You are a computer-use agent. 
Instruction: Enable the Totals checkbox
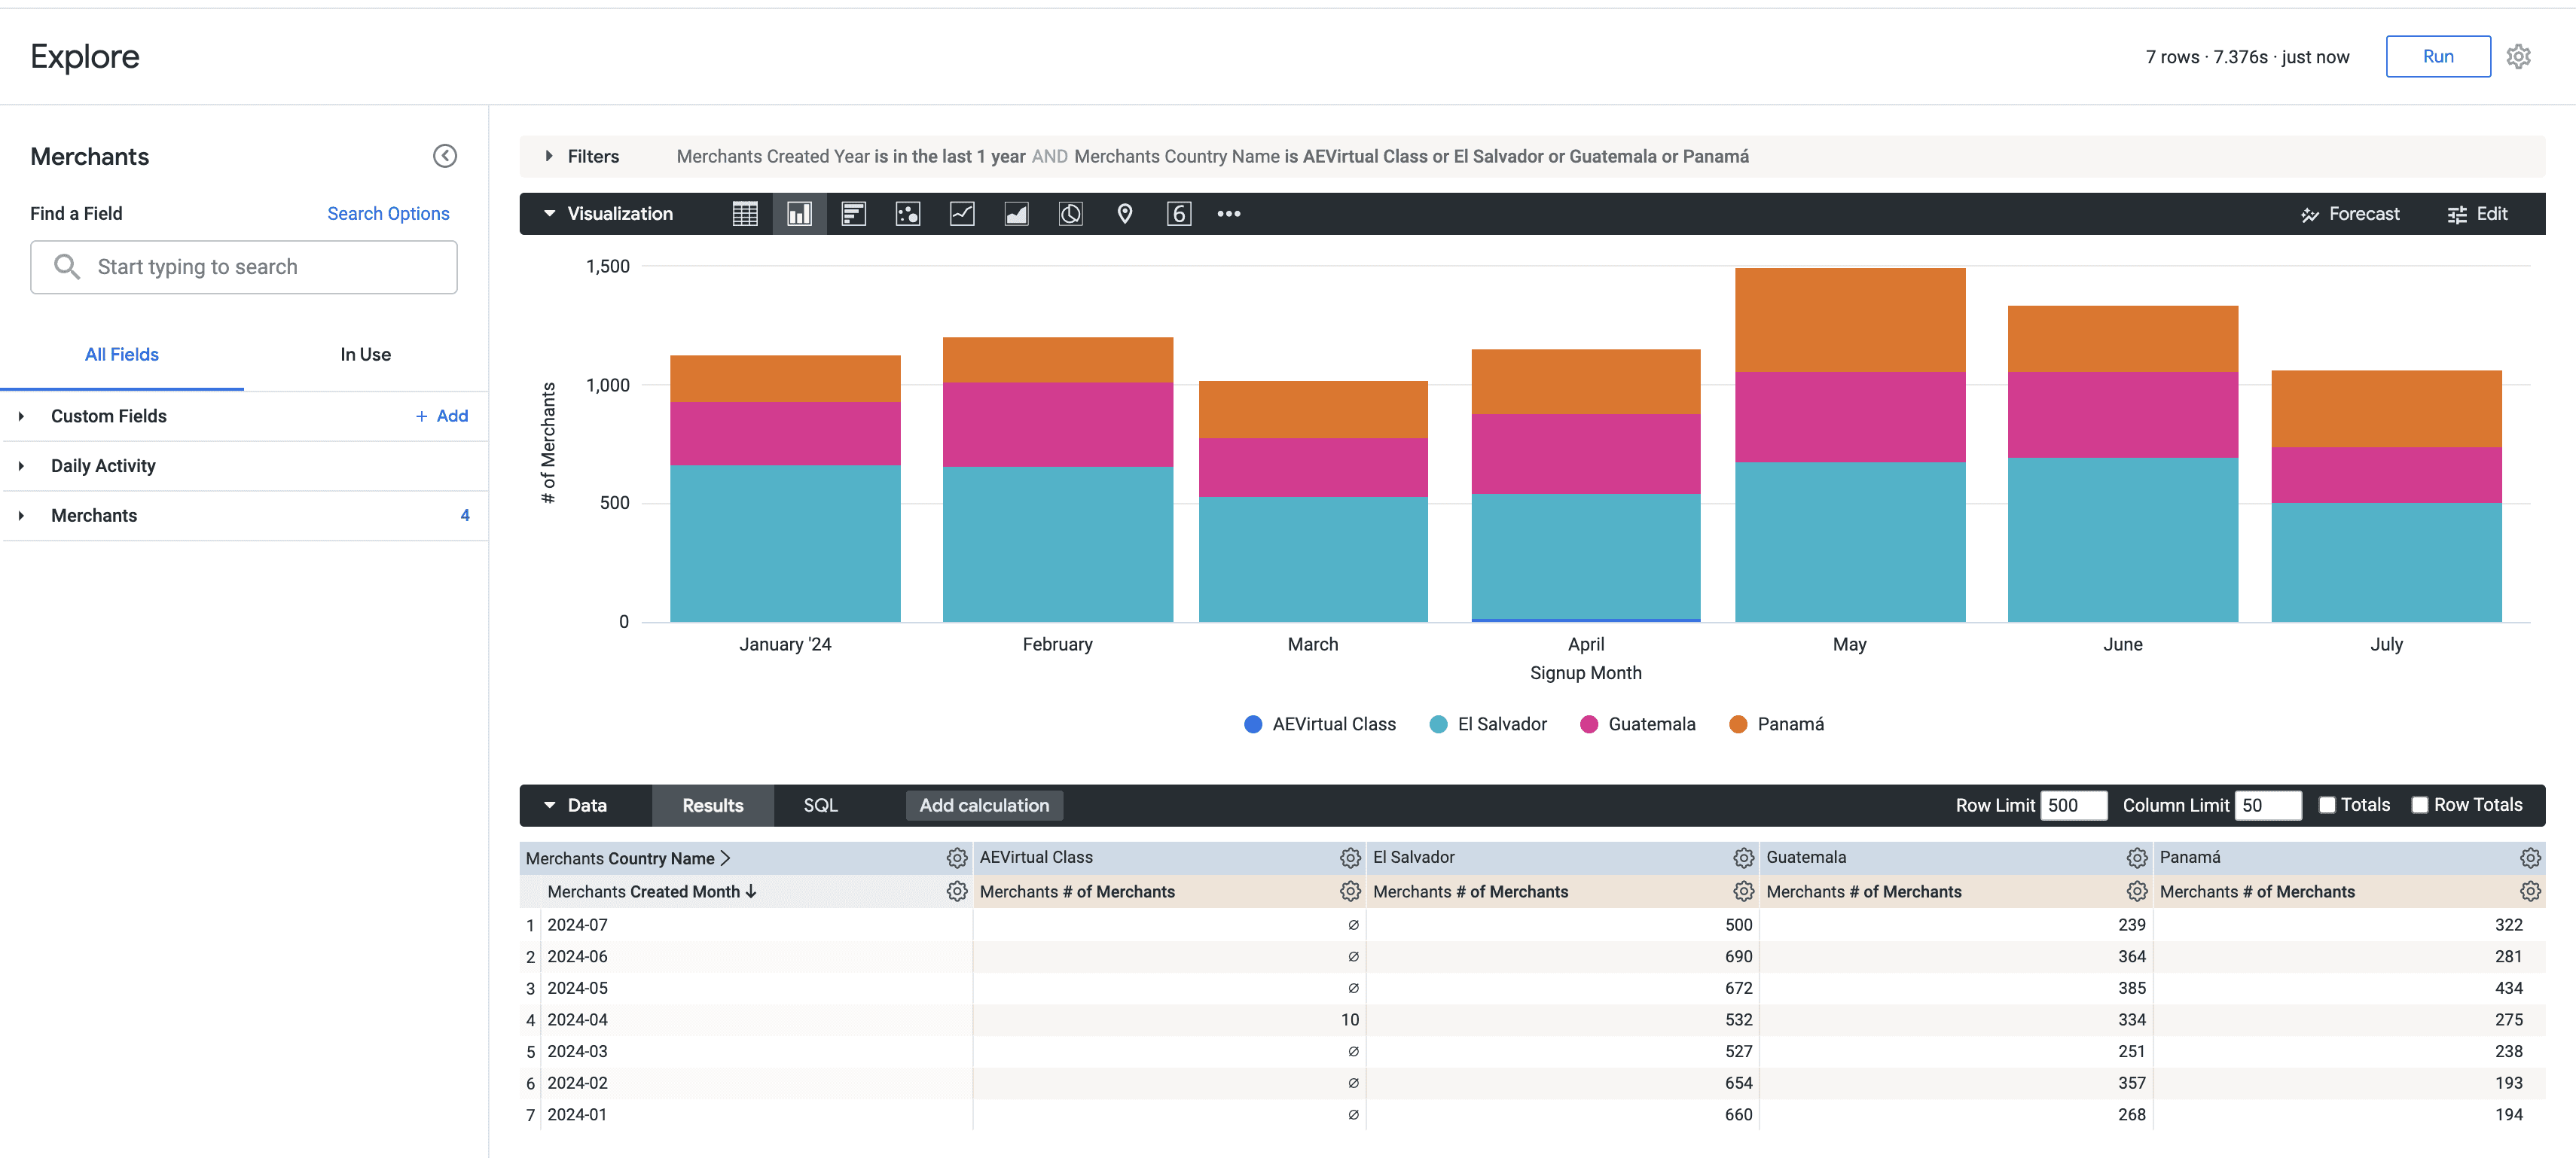[2326, 805]
